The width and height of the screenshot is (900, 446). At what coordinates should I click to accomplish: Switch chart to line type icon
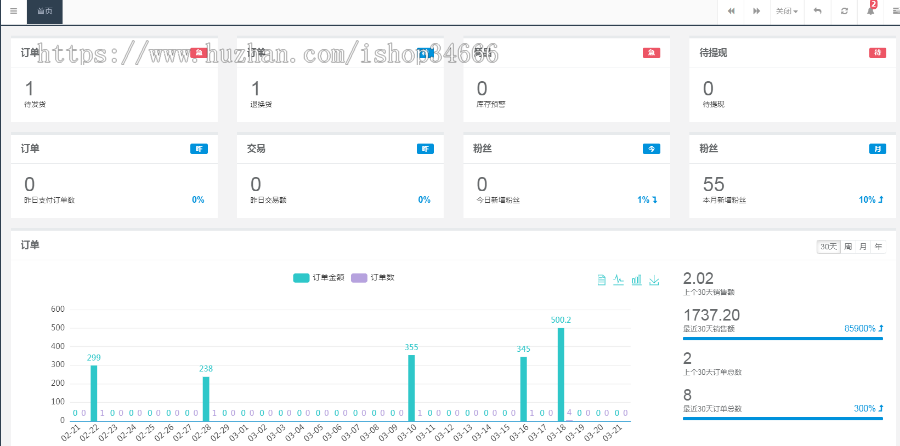click(x=618, y=280)
